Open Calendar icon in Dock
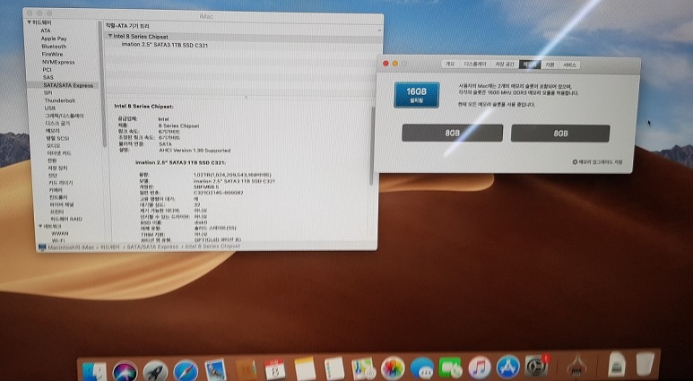The width and height of the screenshot is (693, 381). click(275, 369)
